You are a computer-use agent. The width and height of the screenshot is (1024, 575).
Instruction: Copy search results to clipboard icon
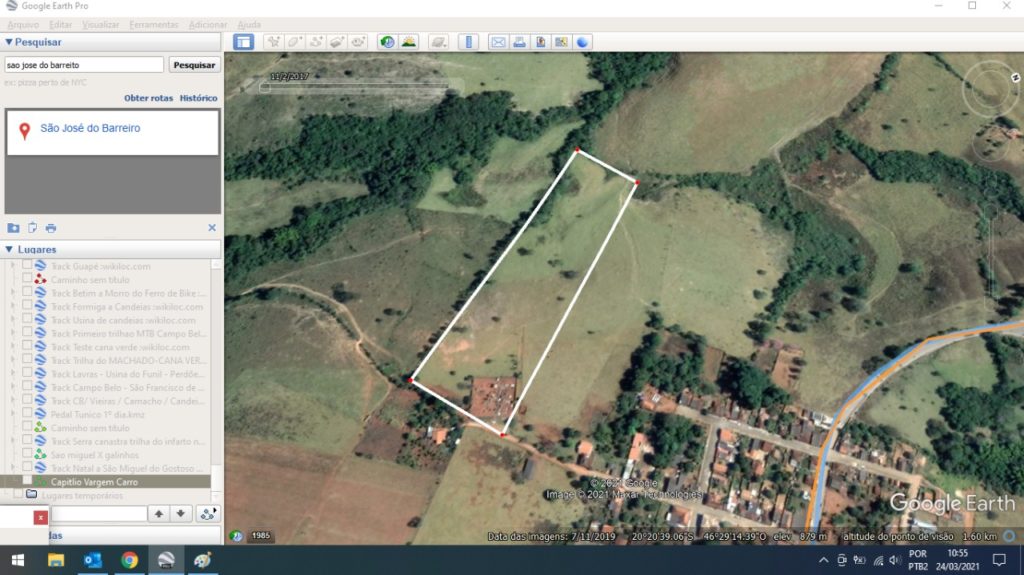click(x=32, y=228)
